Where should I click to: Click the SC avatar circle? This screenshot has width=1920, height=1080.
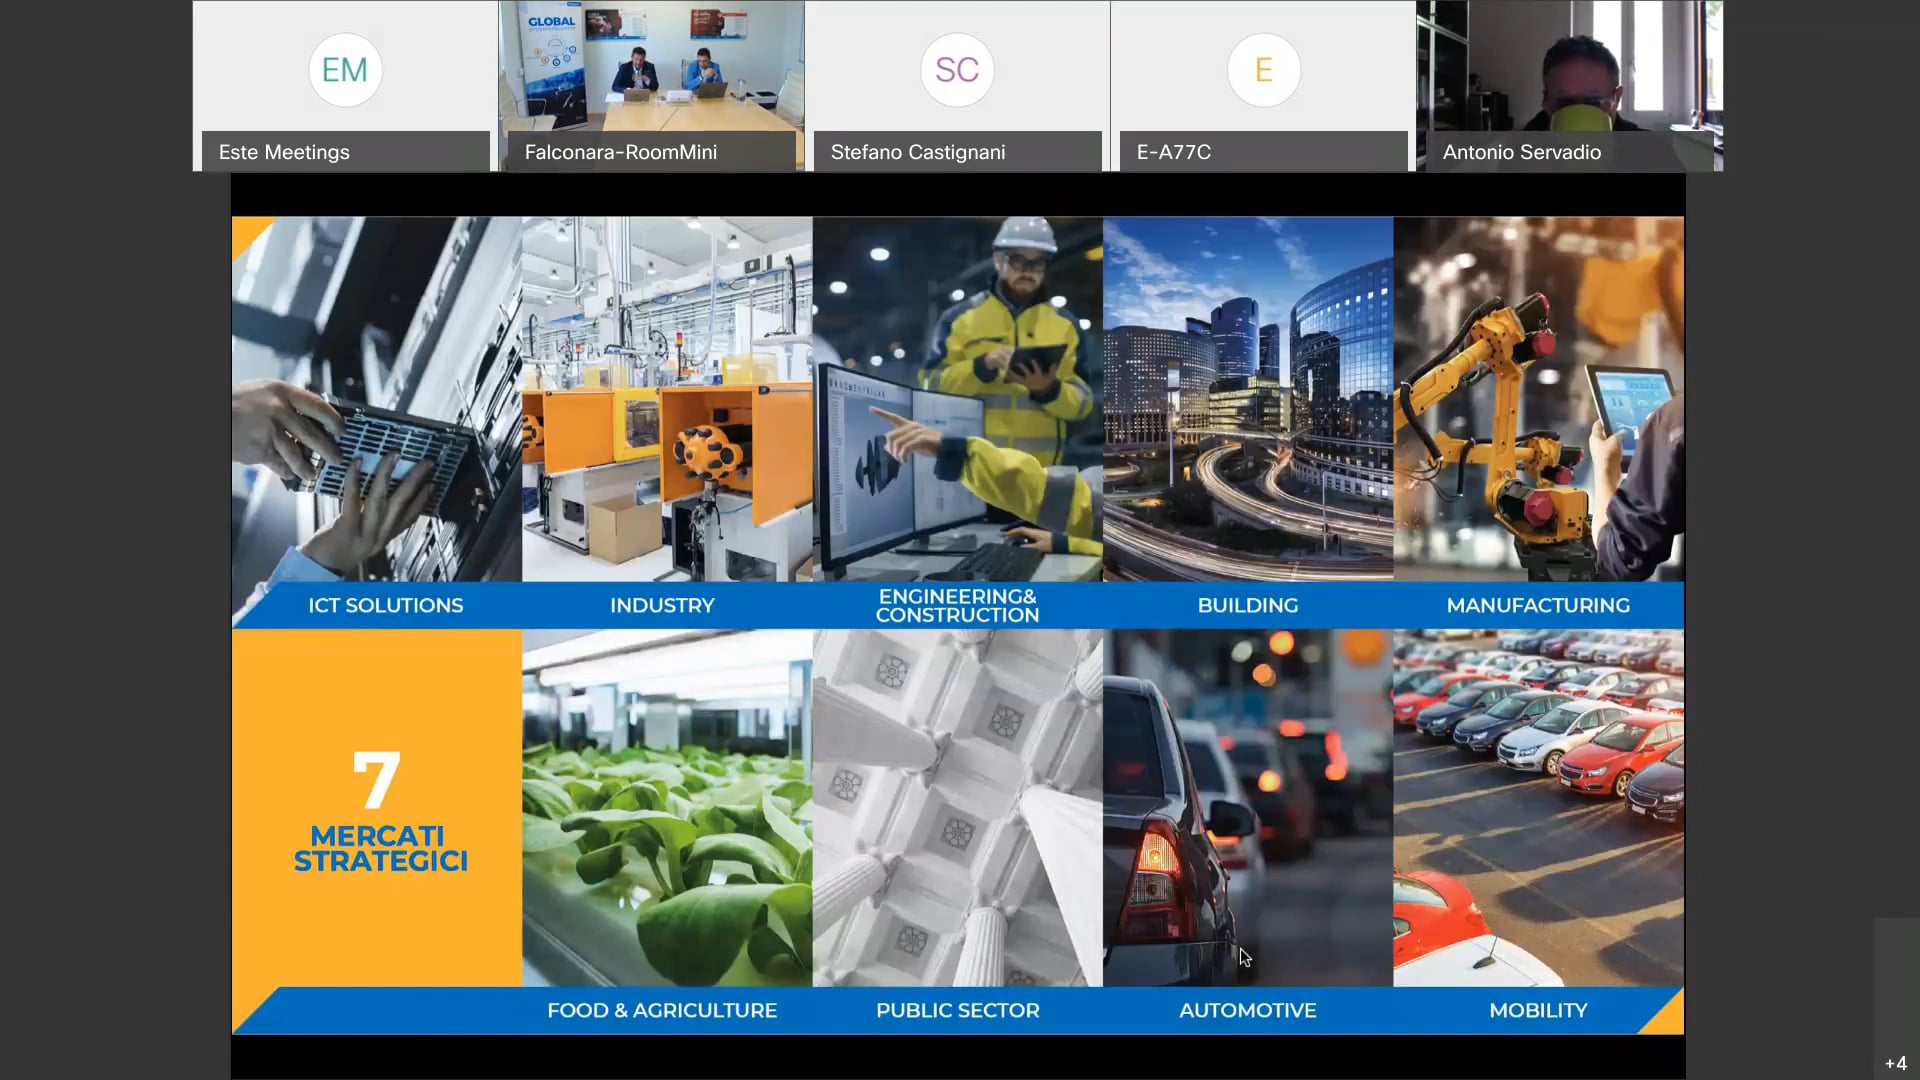tap(957, 70)
